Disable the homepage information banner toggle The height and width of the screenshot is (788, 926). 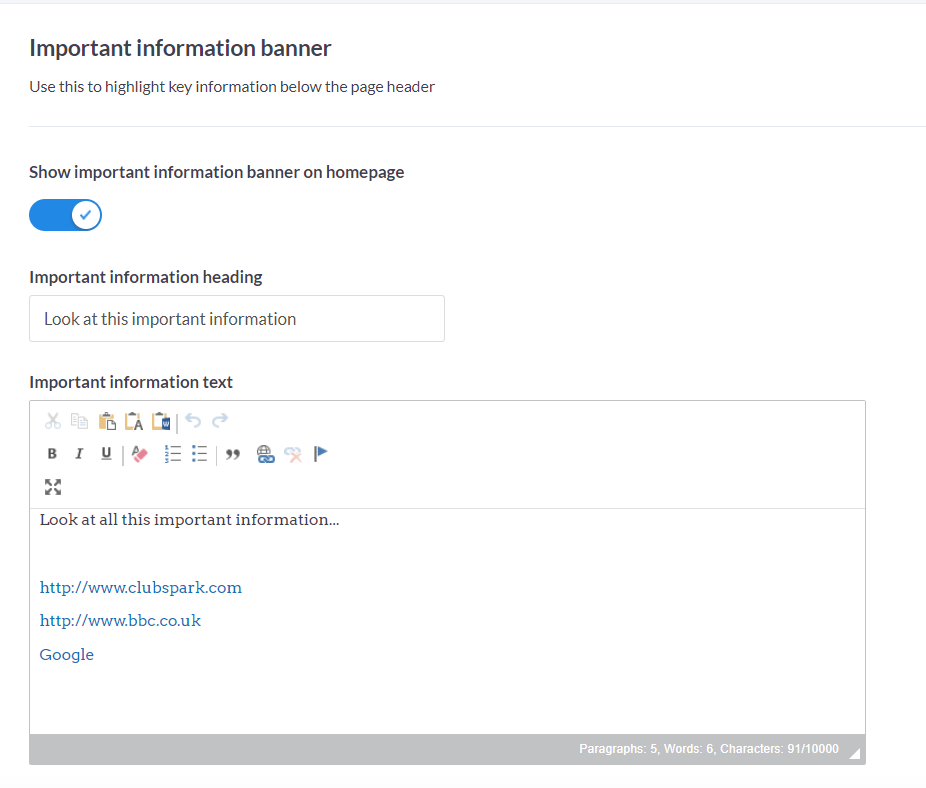pyautogui.click(x=66, y=215)
